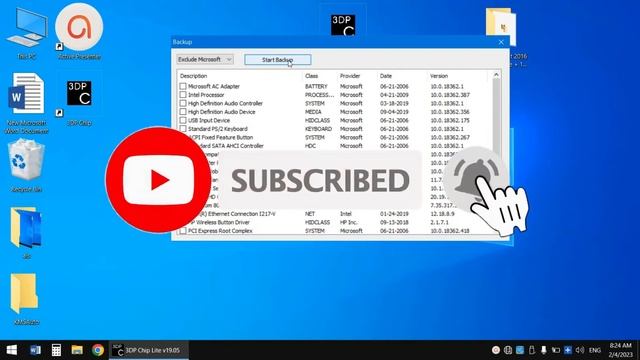Image resolution: width=640 pixels, height=360 pixels.
Task: Click the USB safely-remove tray icon
Action: click(x=532, y=350)
